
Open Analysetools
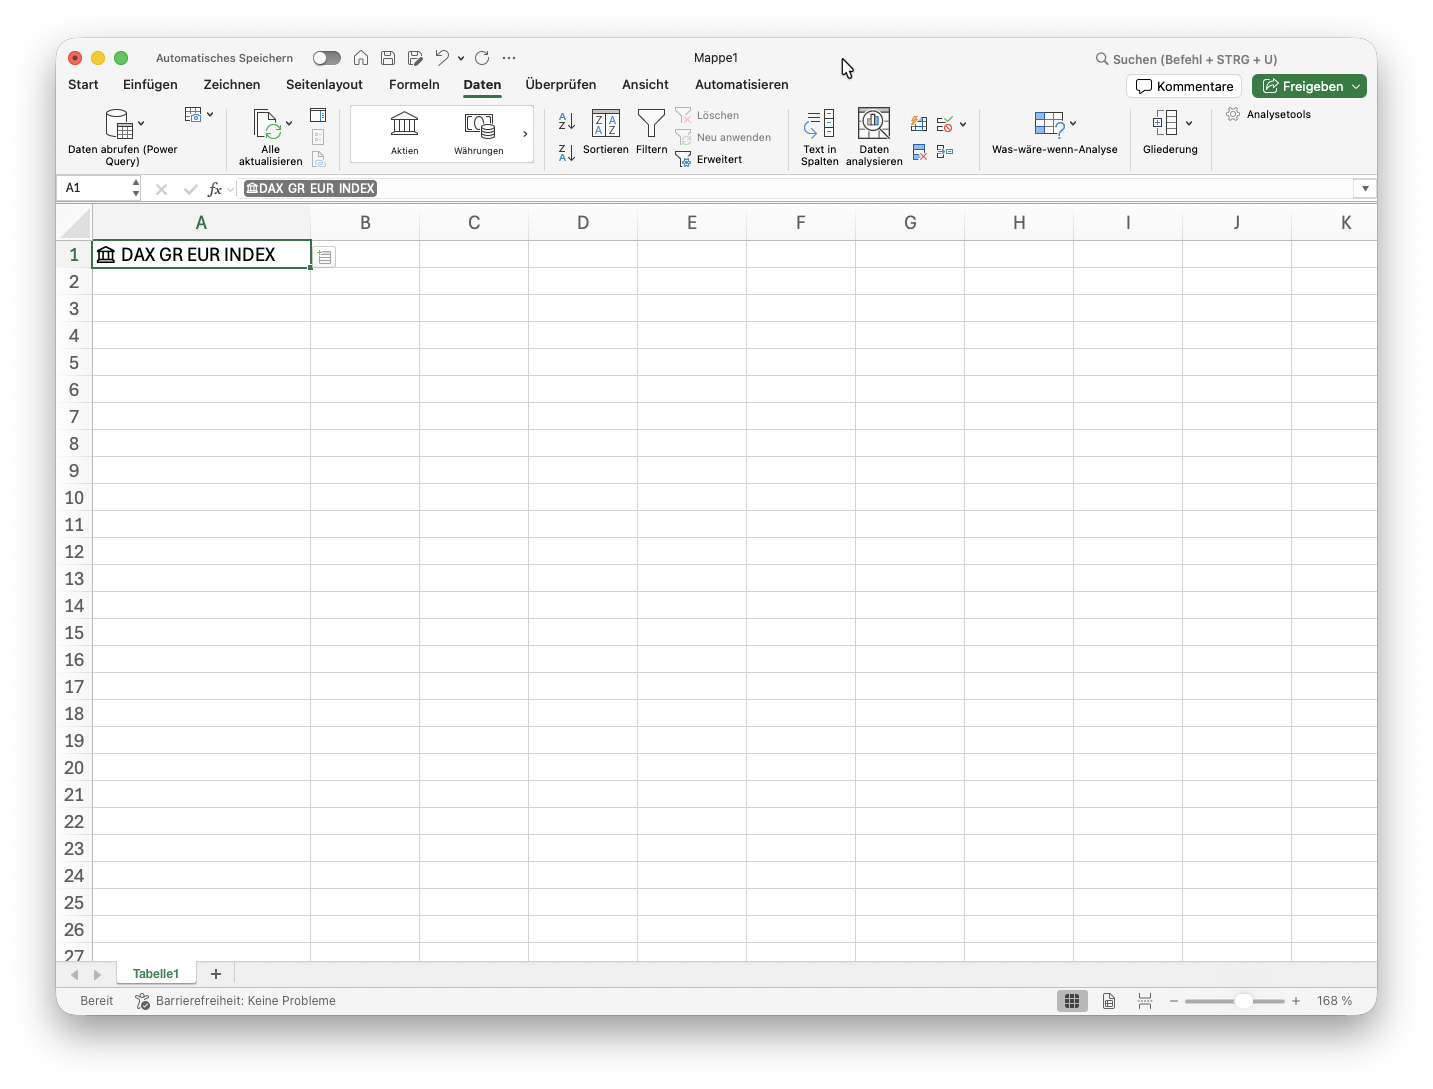pos(1269,114)
